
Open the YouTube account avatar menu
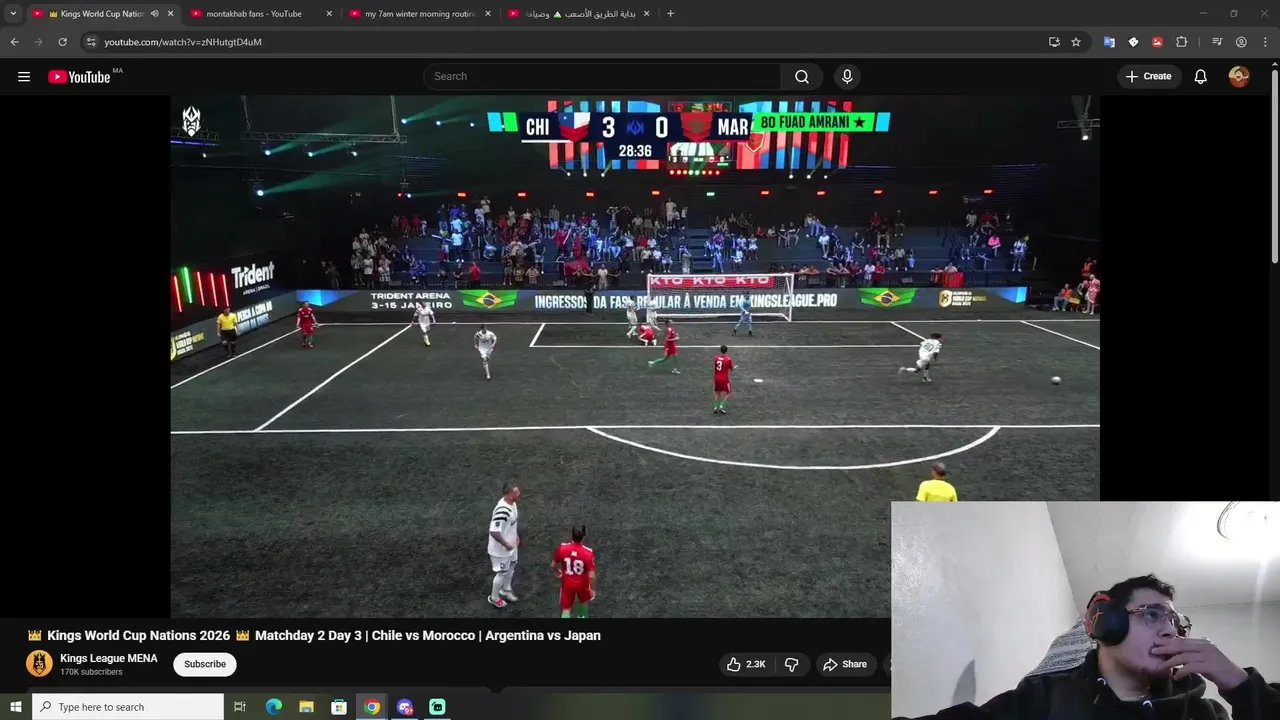coord(1239,76)
